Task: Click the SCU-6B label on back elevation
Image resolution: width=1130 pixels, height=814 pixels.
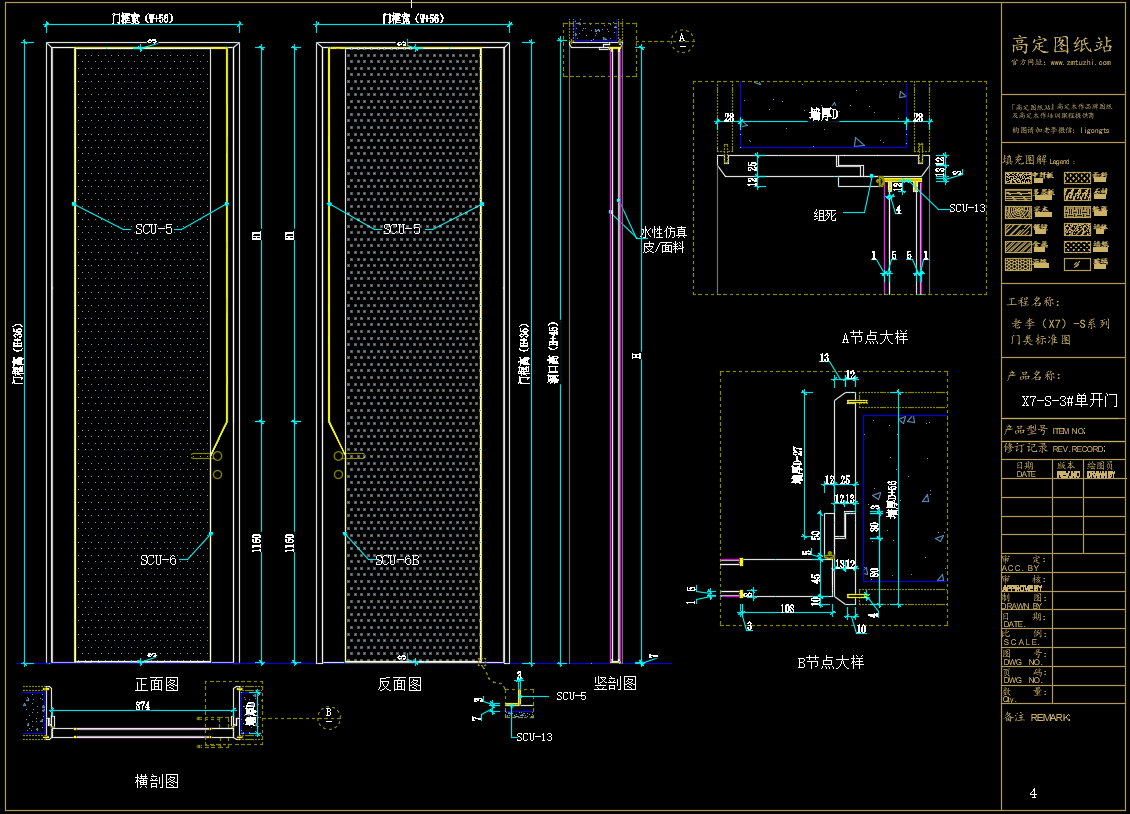Action: (x=397, y=561)
